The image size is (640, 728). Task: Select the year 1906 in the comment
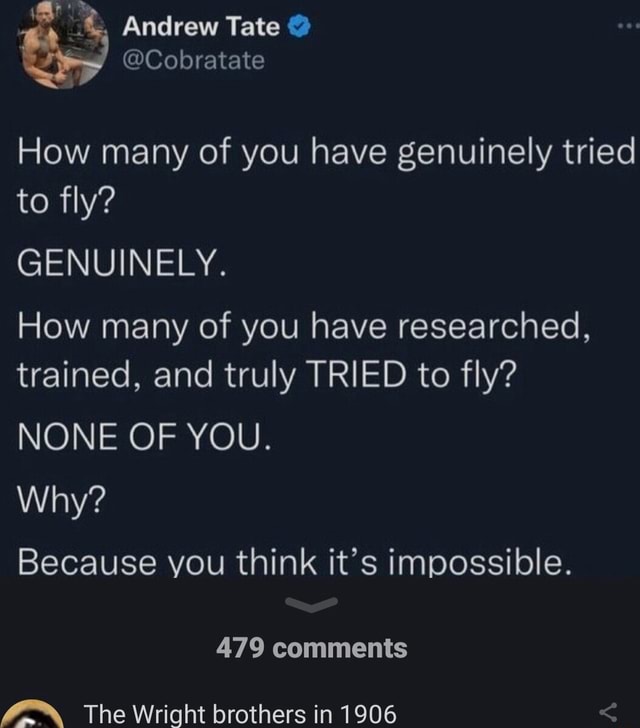(368, 714)
